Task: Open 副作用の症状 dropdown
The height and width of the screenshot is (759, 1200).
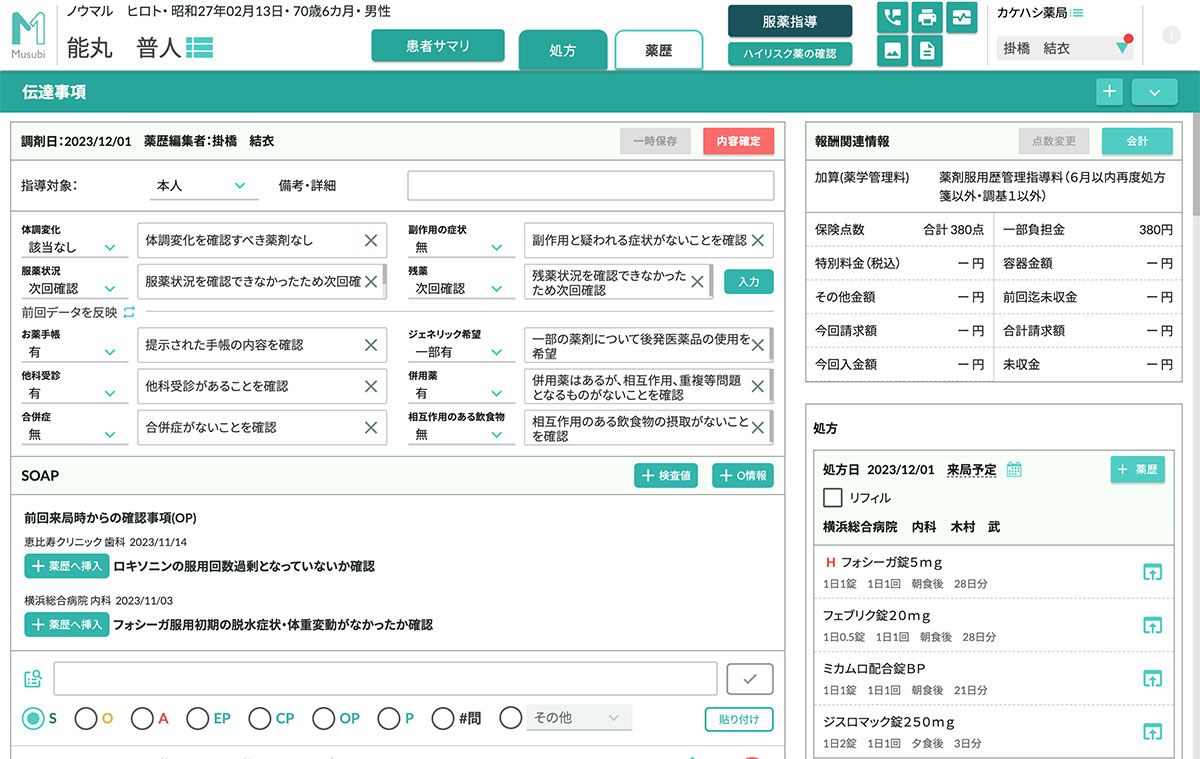Action: (461, 247)
